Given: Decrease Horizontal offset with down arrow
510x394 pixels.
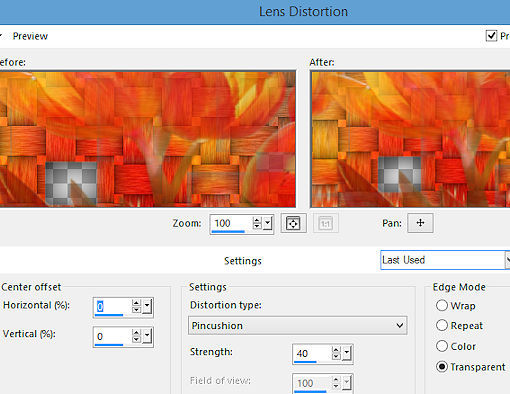Looking at the screenshot, I should point(136,309).
